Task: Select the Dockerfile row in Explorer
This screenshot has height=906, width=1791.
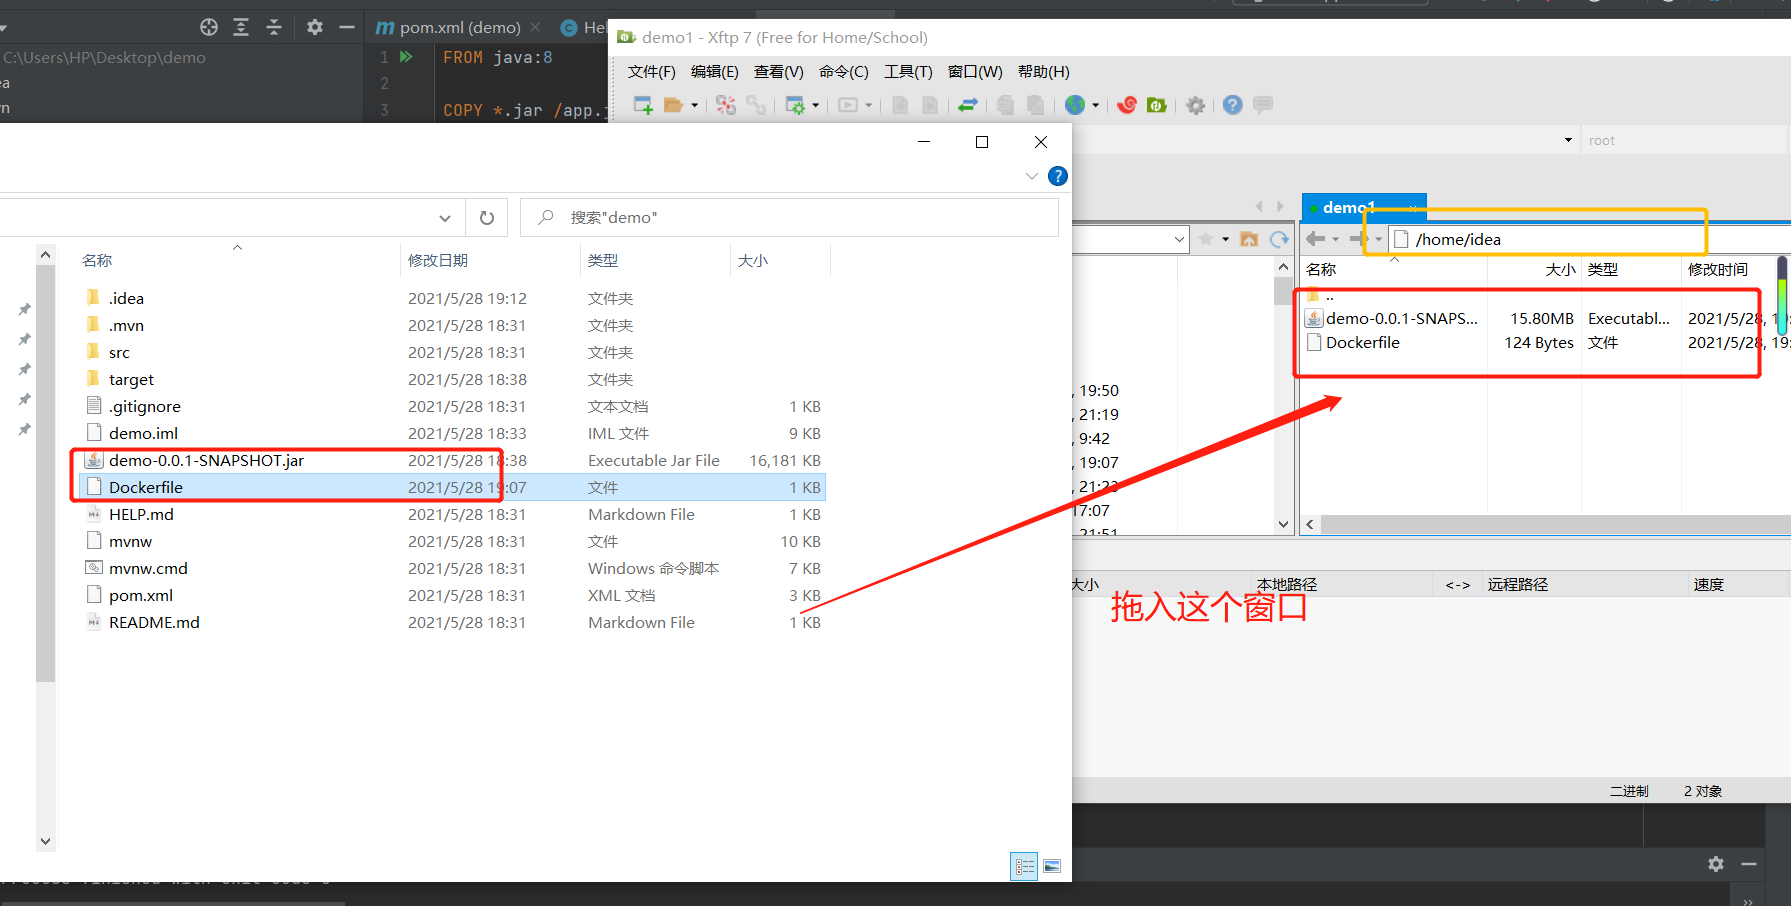Action: click(x=452, y=487)
